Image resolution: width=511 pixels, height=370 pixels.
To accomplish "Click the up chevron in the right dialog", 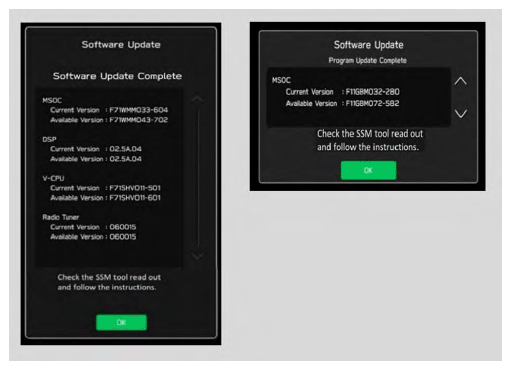I will pos(461,81).
